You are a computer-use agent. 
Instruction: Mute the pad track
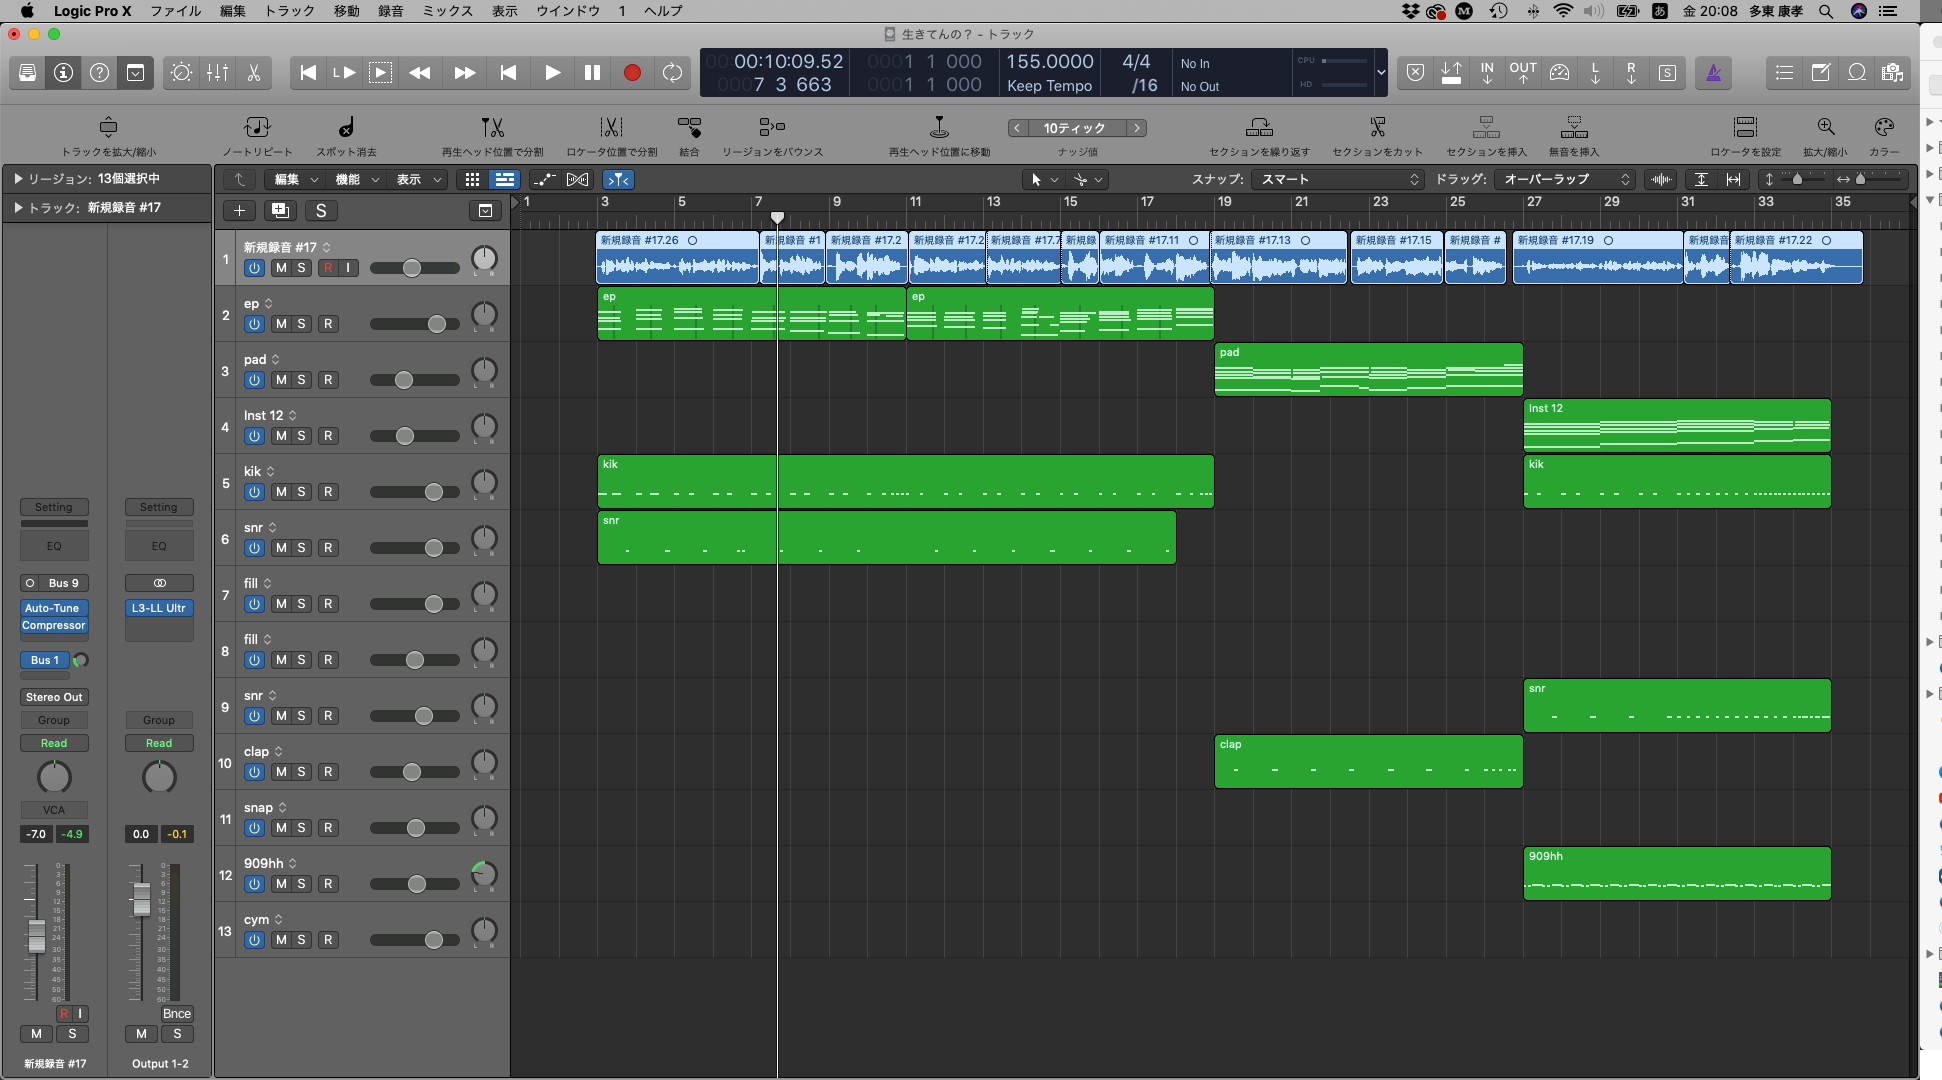[x=281, y=380]
